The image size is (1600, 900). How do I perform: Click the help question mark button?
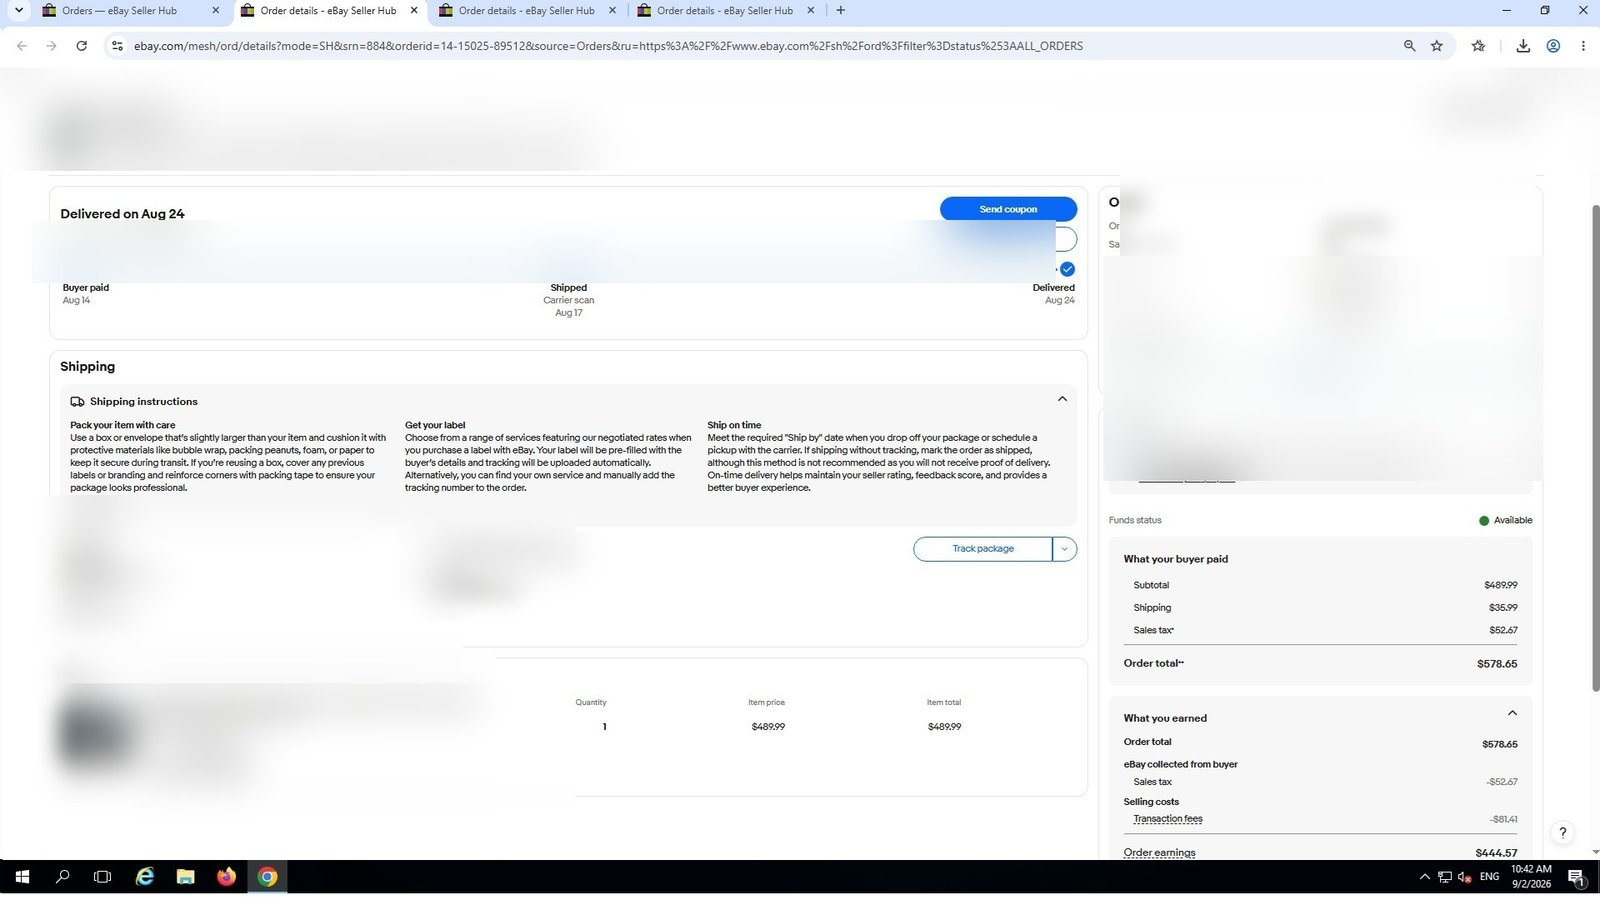coord(1562,832)
